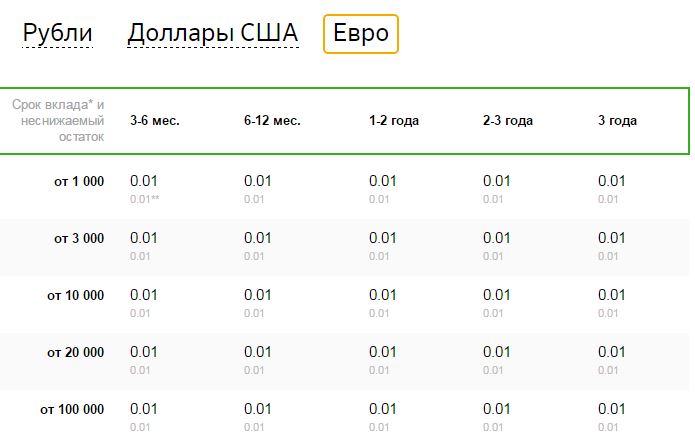Click the 2-3 года column header

click(x=508, y=121)
